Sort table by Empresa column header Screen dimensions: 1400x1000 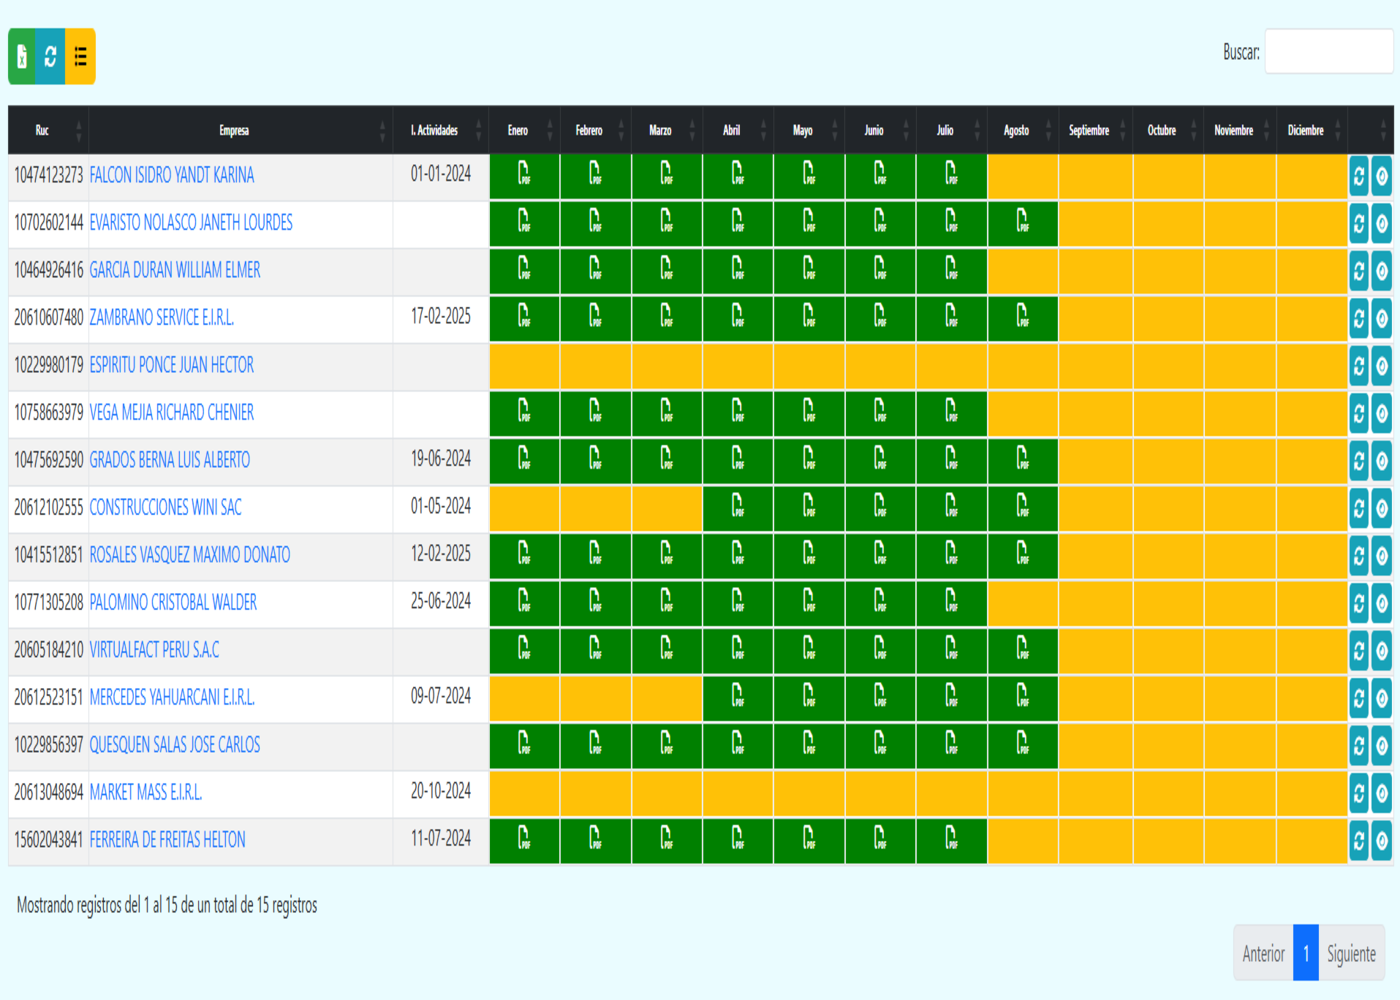pyautogui.click(x=234, y=130)
